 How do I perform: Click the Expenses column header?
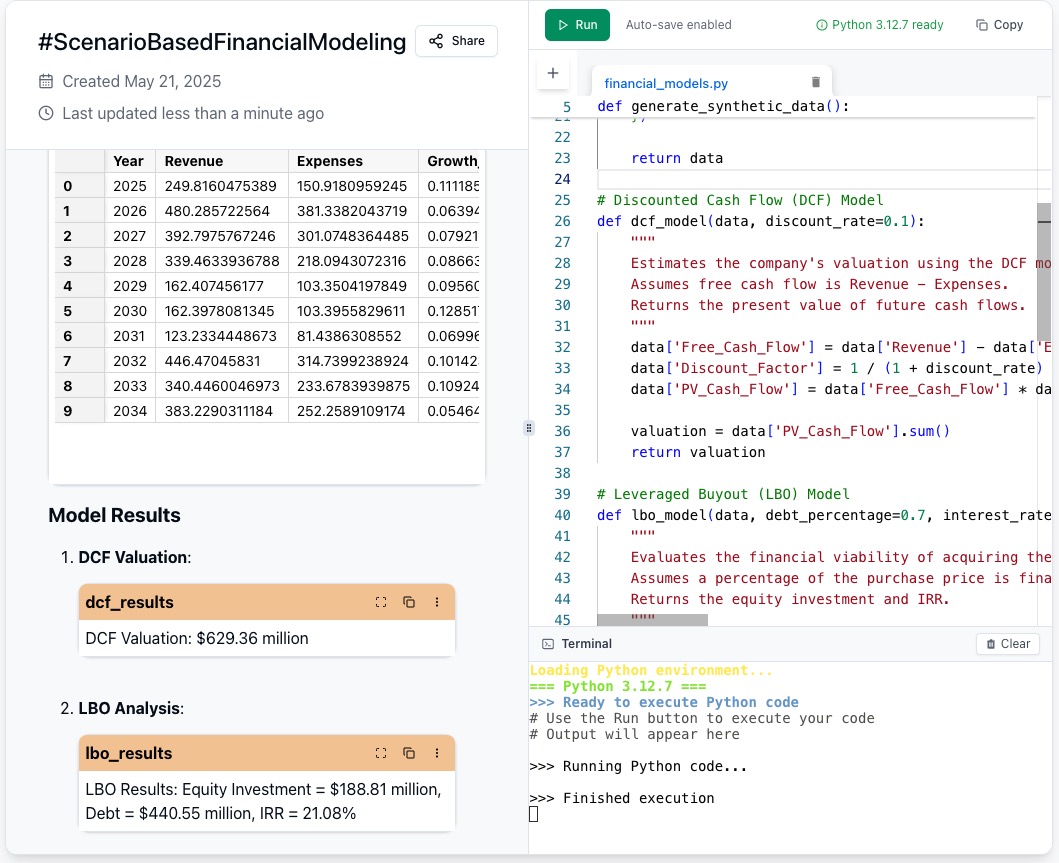tap(353, 161)
